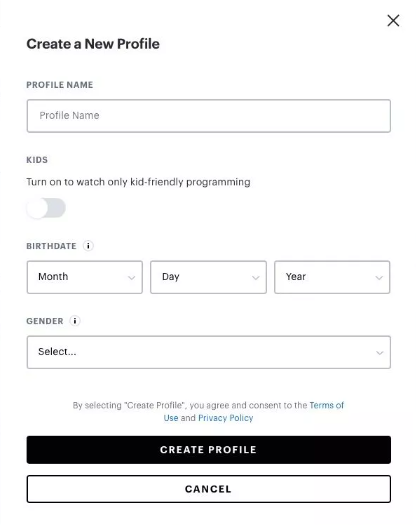Viewport: 416px width, 525px height.
Task: Expand the Gender Select dropdown
Action: coord(209,352)
